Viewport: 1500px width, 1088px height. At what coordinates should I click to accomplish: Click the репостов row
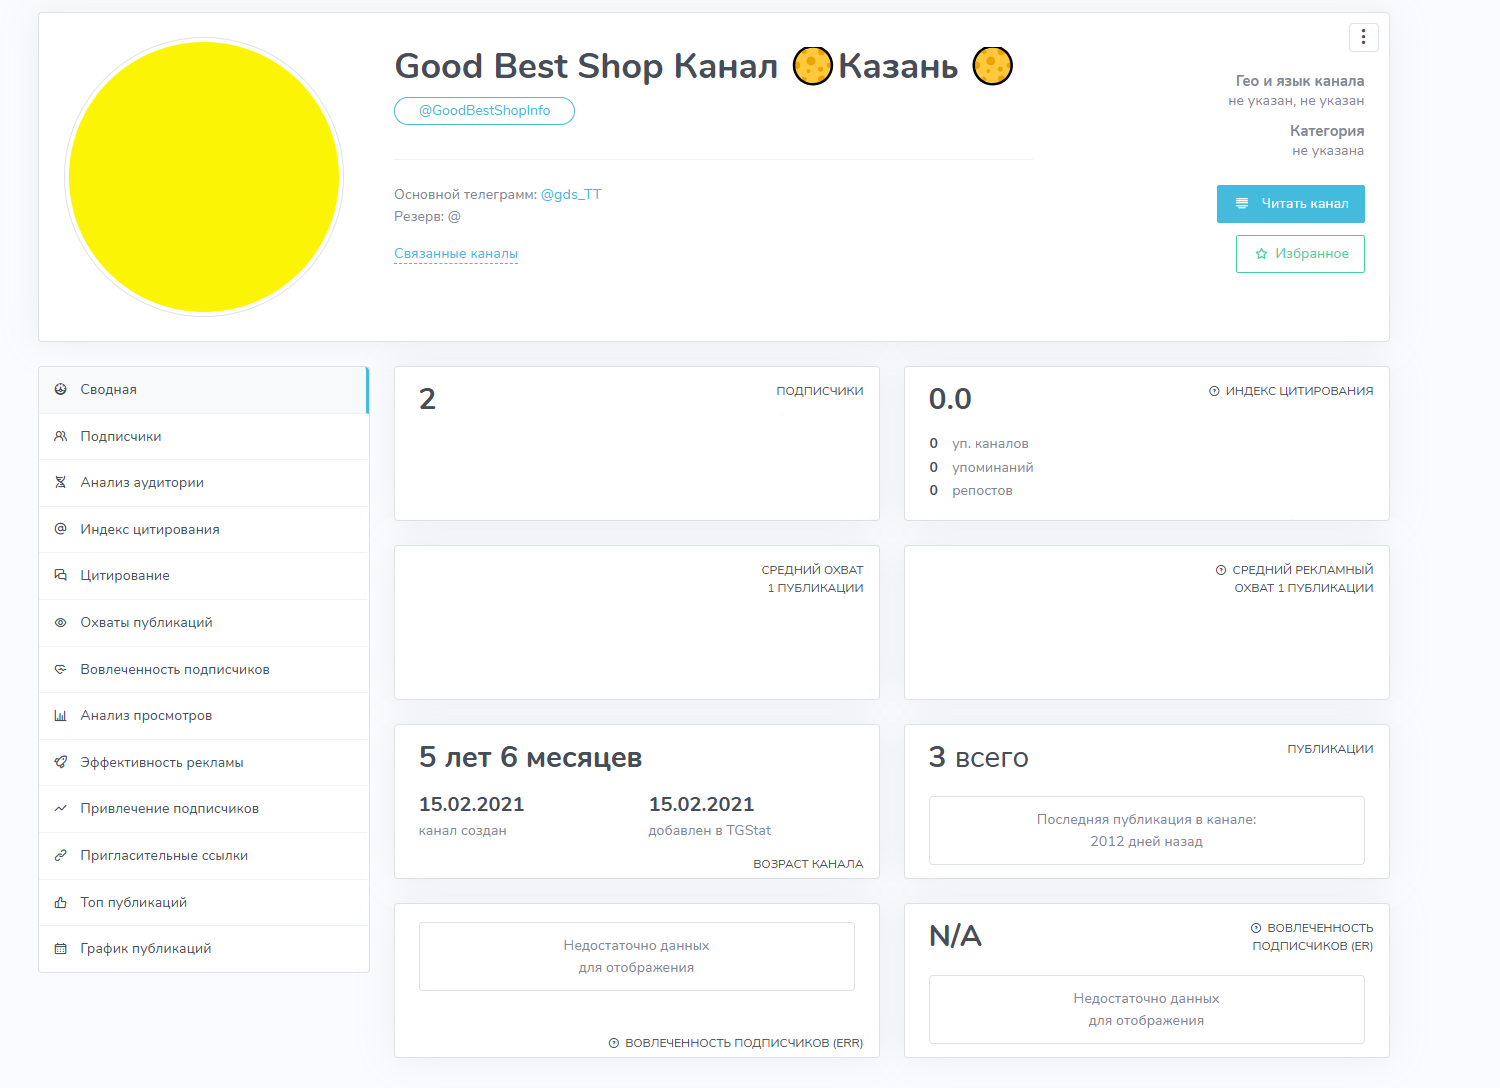[971, 491]
